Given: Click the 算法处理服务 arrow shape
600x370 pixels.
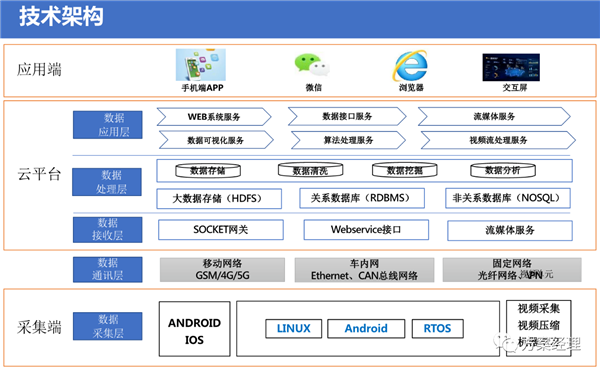Looking at the screenshot, I should [x=348, y=140].
